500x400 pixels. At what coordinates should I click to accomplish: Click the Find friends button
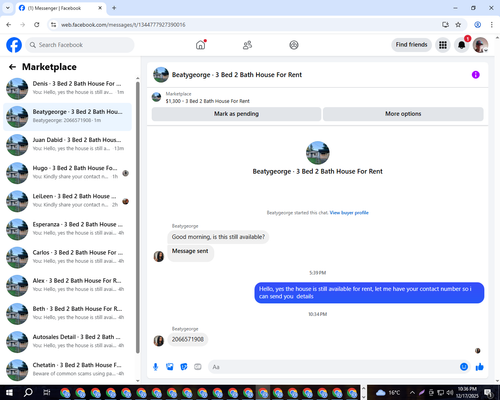[411, 45]
